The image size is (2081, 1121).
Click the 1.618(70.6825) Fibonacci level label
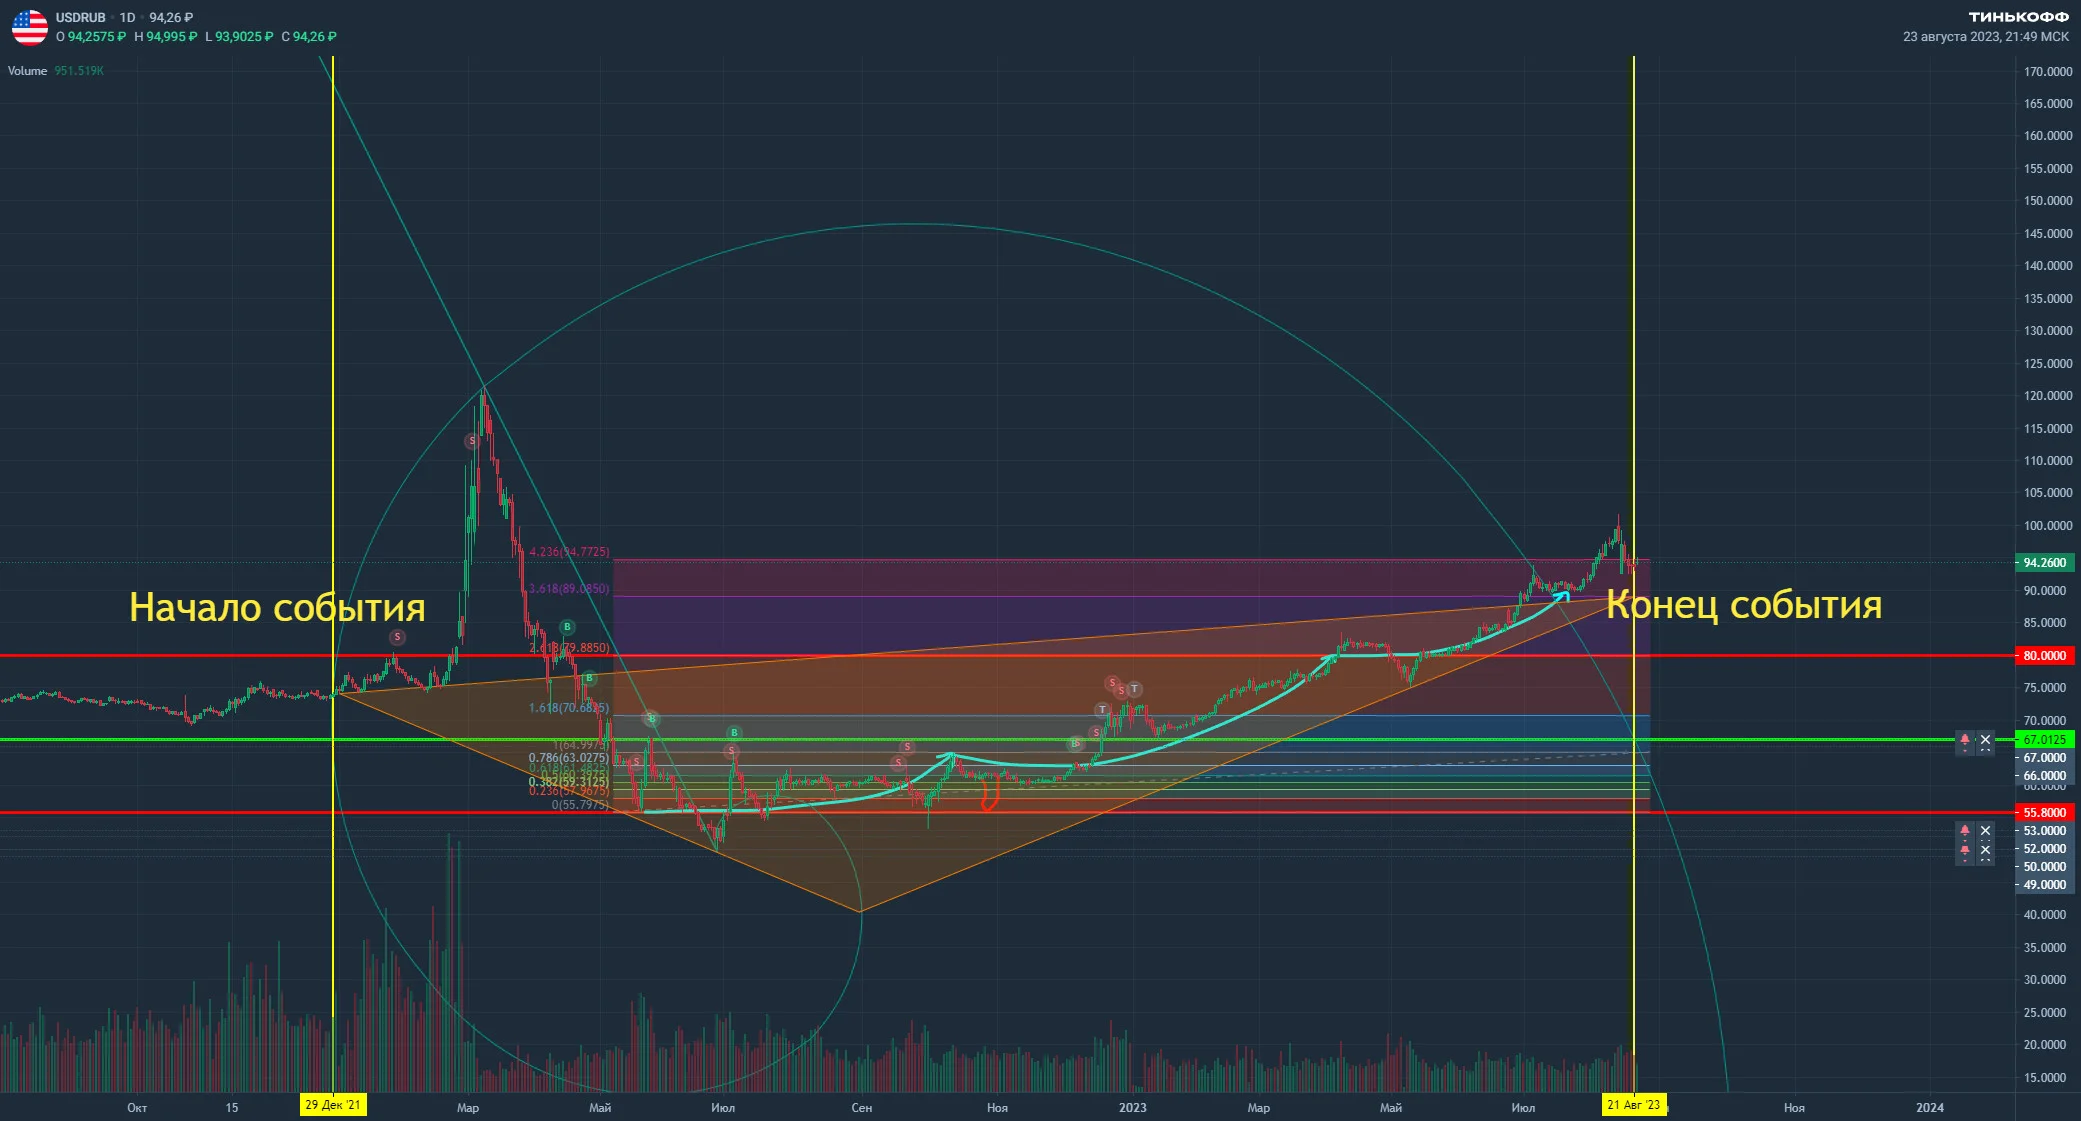569,708
